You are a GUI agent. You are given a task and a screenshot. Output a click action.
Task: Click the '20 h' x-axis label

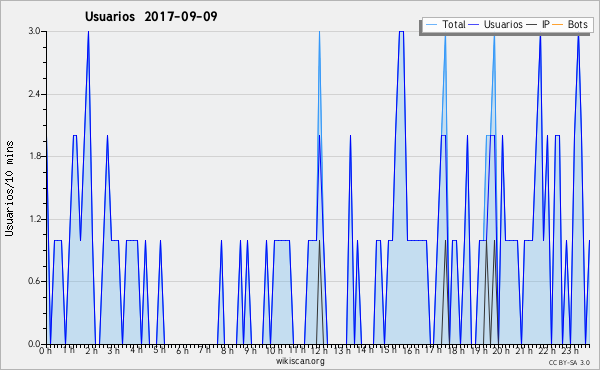click(x=501, y=350)
